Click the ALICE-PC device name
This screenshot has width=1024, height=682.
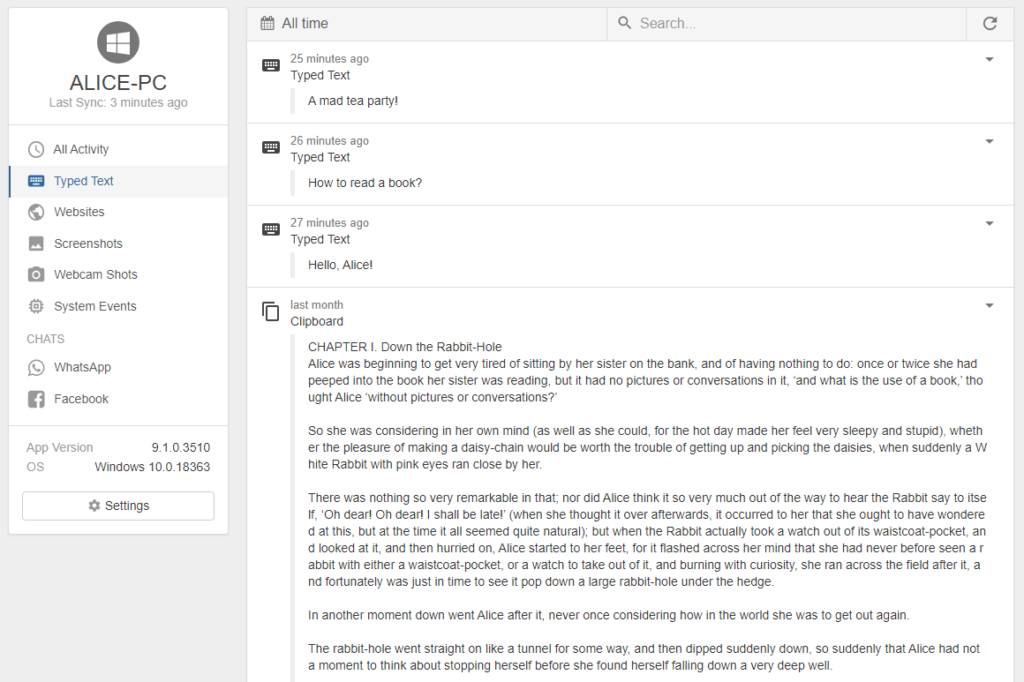(118, 83)
